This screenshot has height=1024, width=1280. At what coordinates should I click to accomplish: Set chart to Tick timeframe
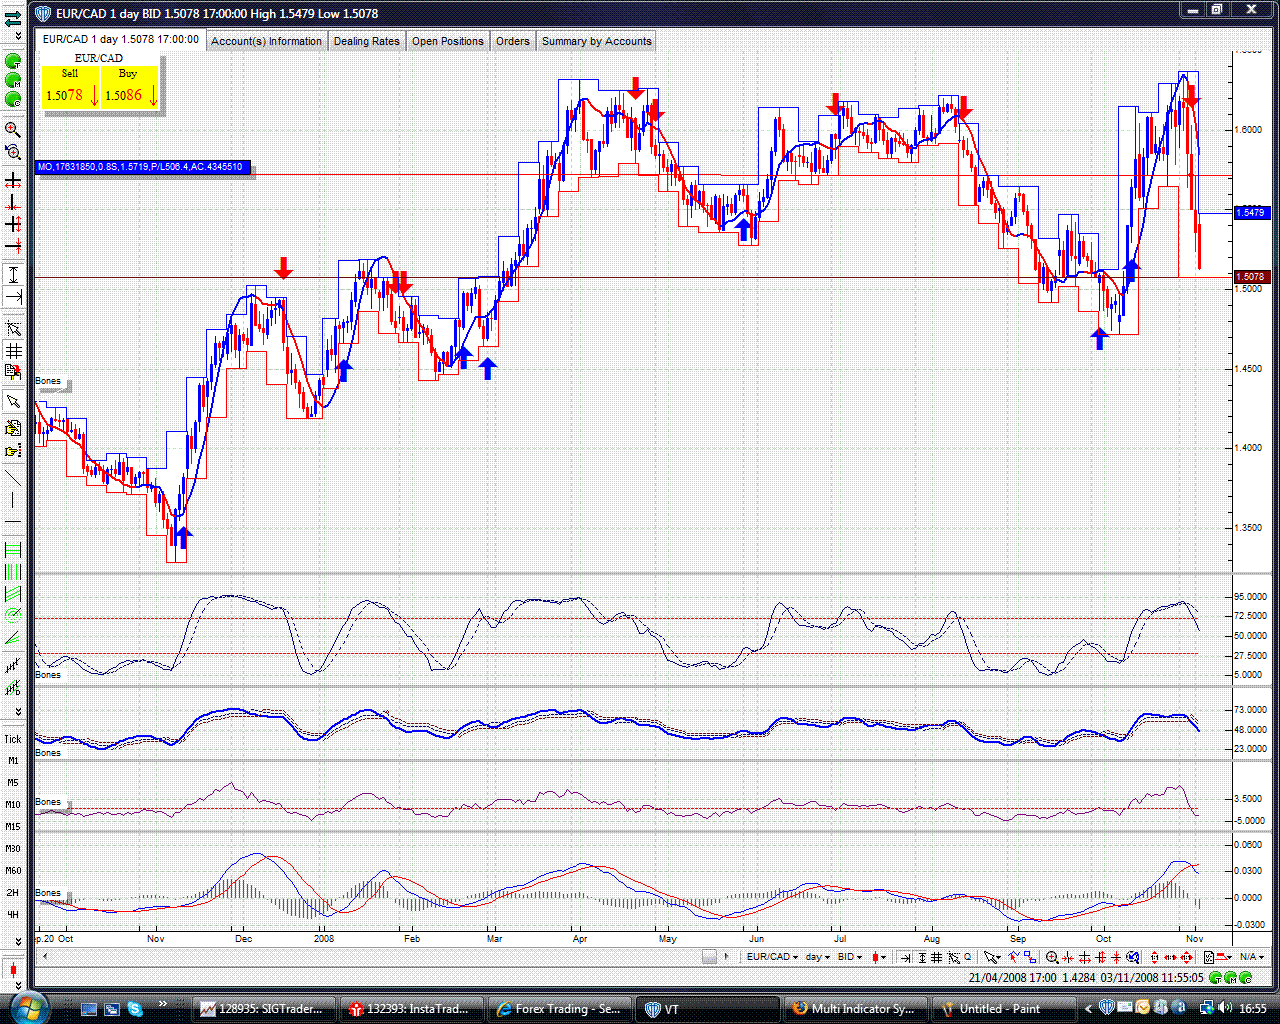click(13, 739)
